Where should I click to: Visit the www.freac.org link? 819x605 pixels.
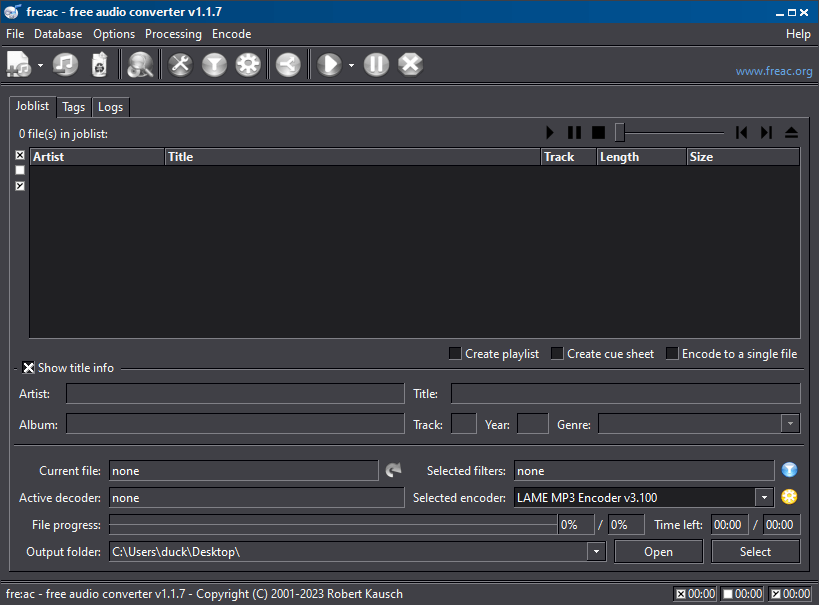coord(773,71)
